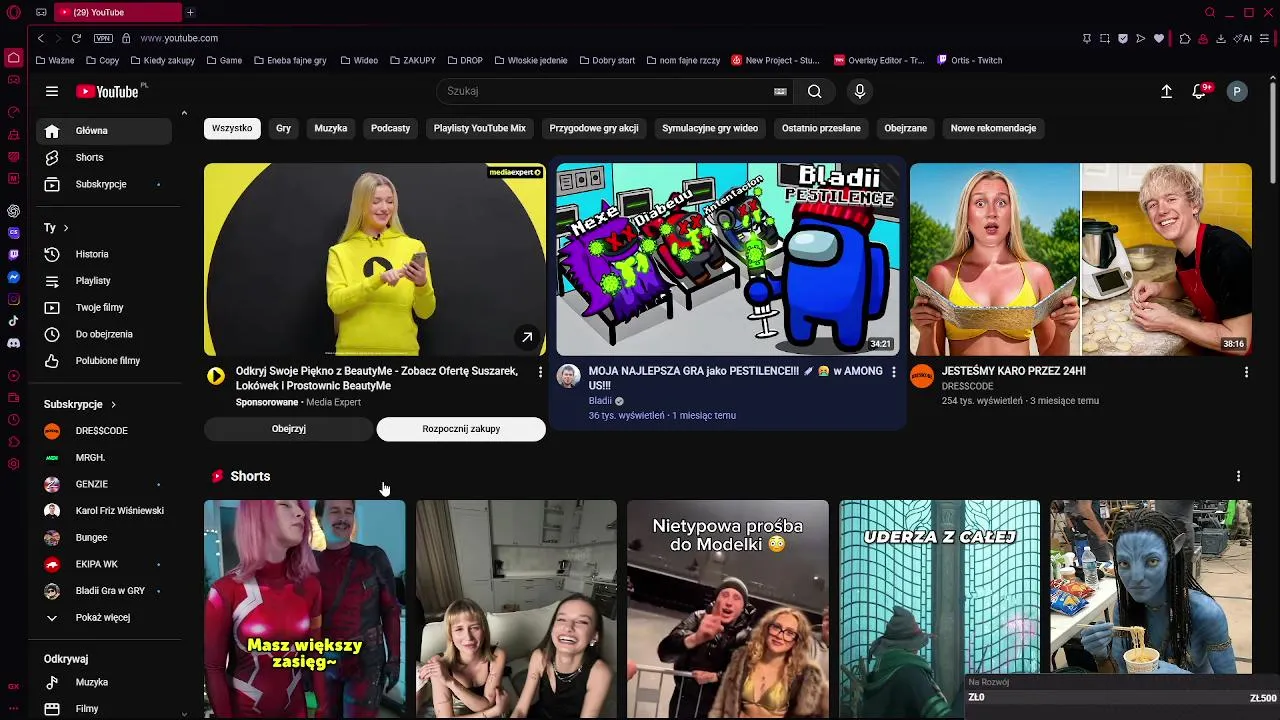Expand the Ty section
Viewport: 1280px width, 720px height.
(56, 228)
